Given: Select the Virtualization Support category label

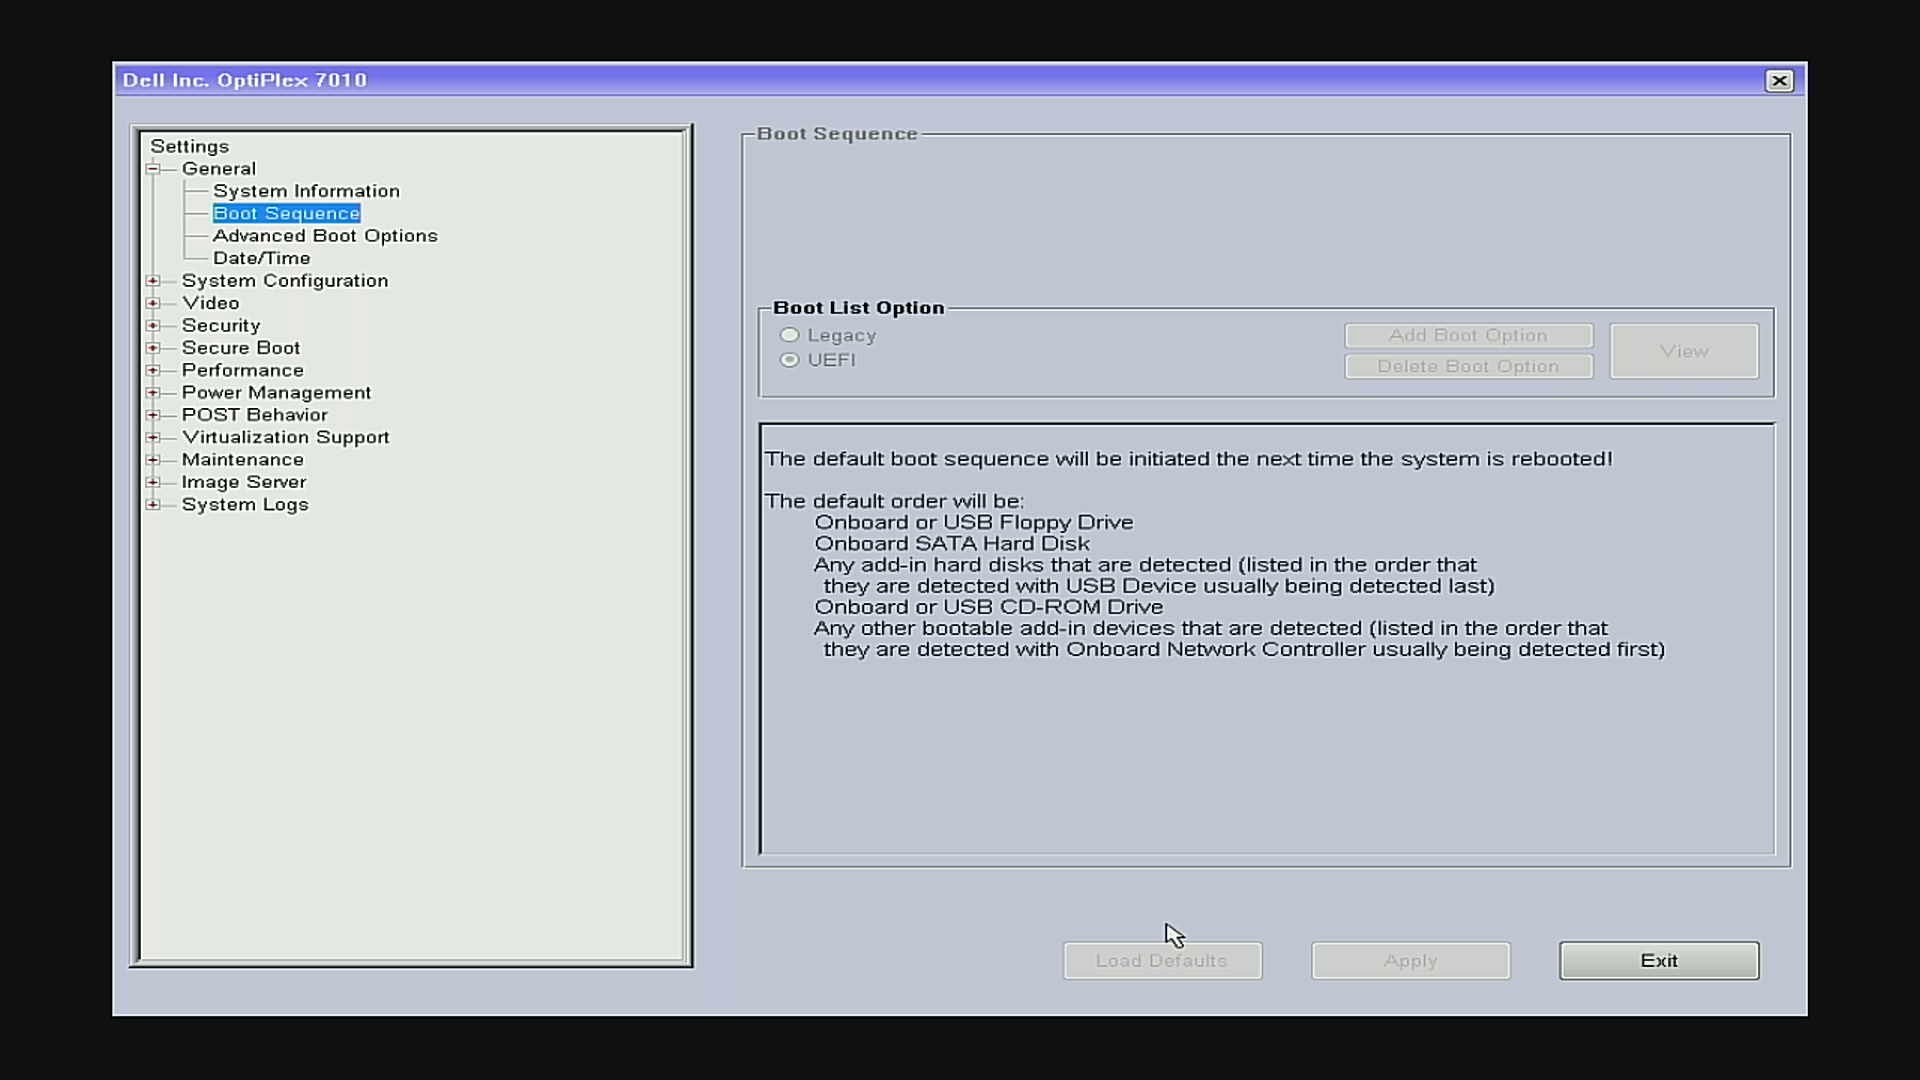Looking at the screenshot, I should pos(285,437).
